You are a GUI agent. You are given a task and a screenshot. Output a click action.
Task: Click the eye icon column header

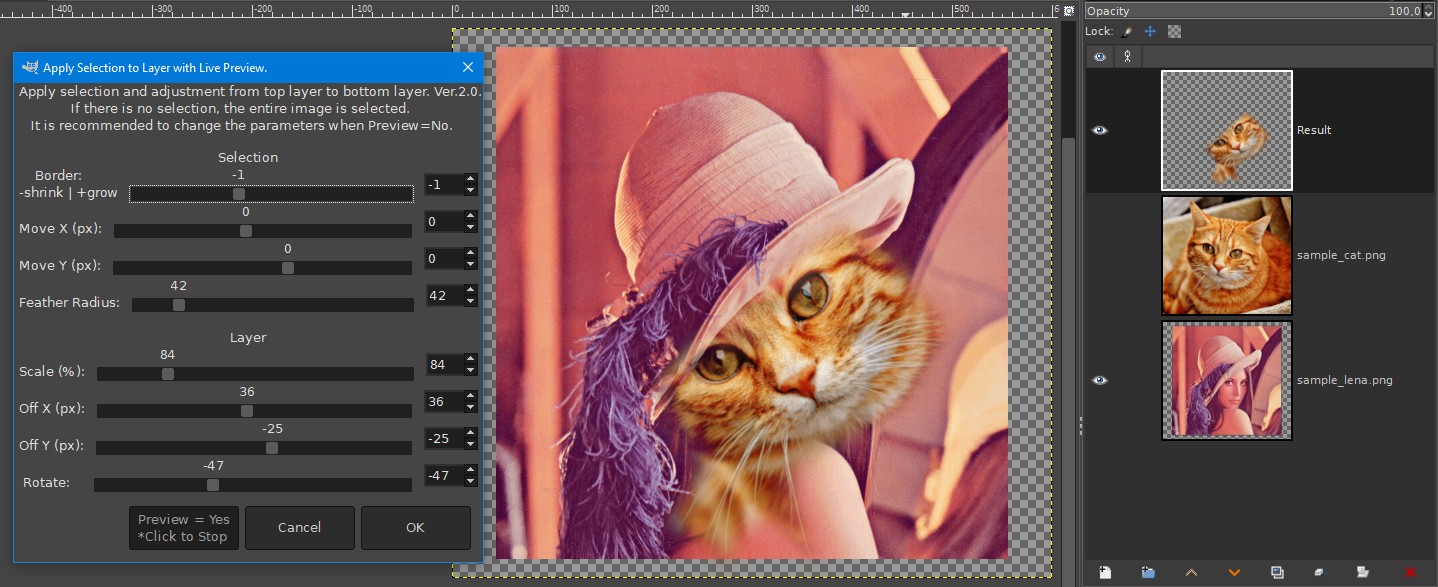(x=1100, y=57)
